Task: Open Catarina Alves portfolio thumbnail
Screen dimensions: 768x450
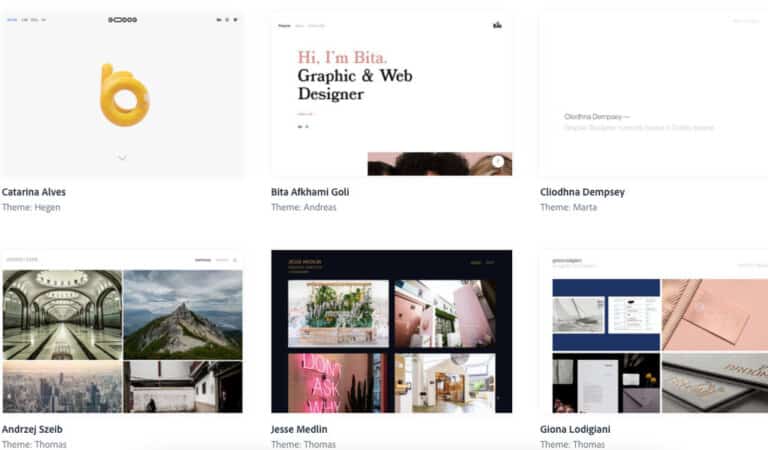Action: (x=121, y=94)
